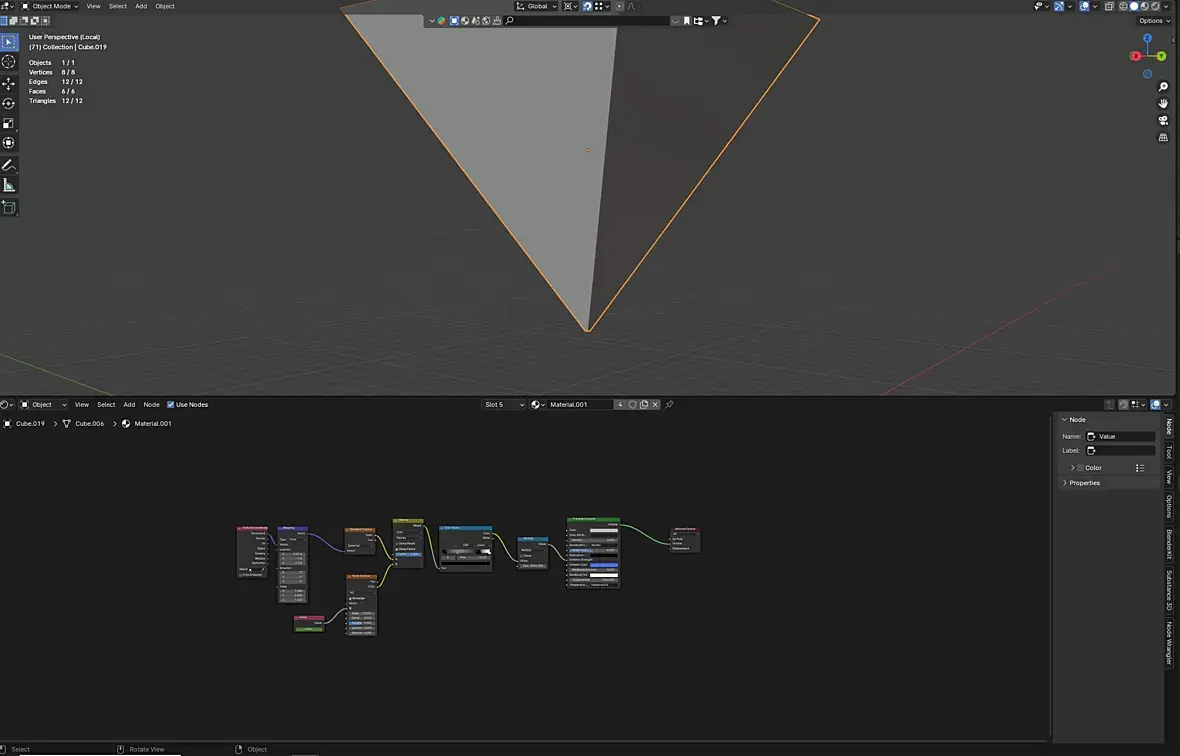
Task: Toggle snapping magnet icon
Action: tap(587, 6)
